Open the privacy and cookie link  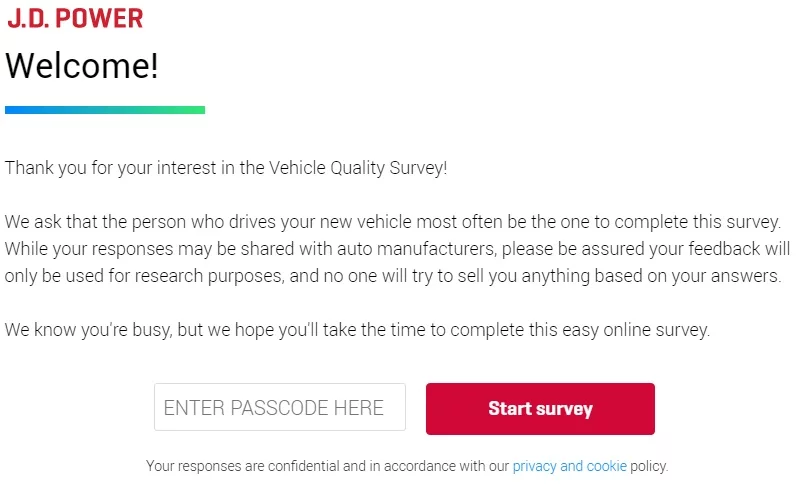(569, 466)
